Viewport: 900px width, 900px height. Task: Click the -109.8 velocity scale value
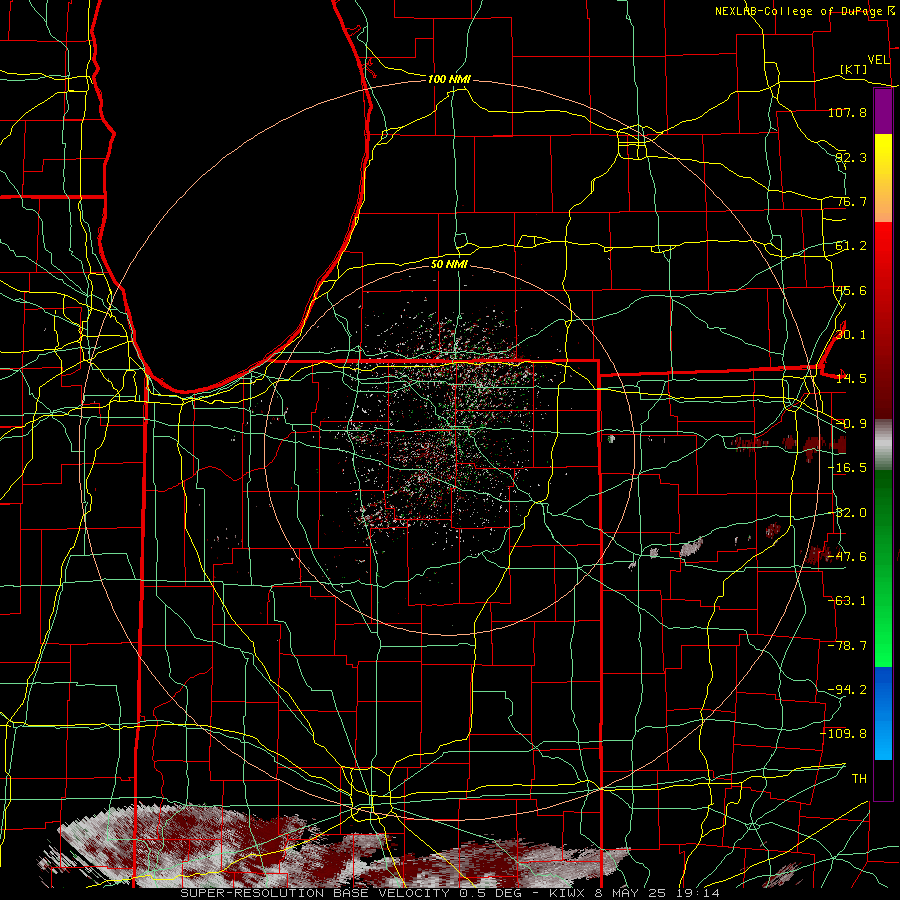click(844, 734)
